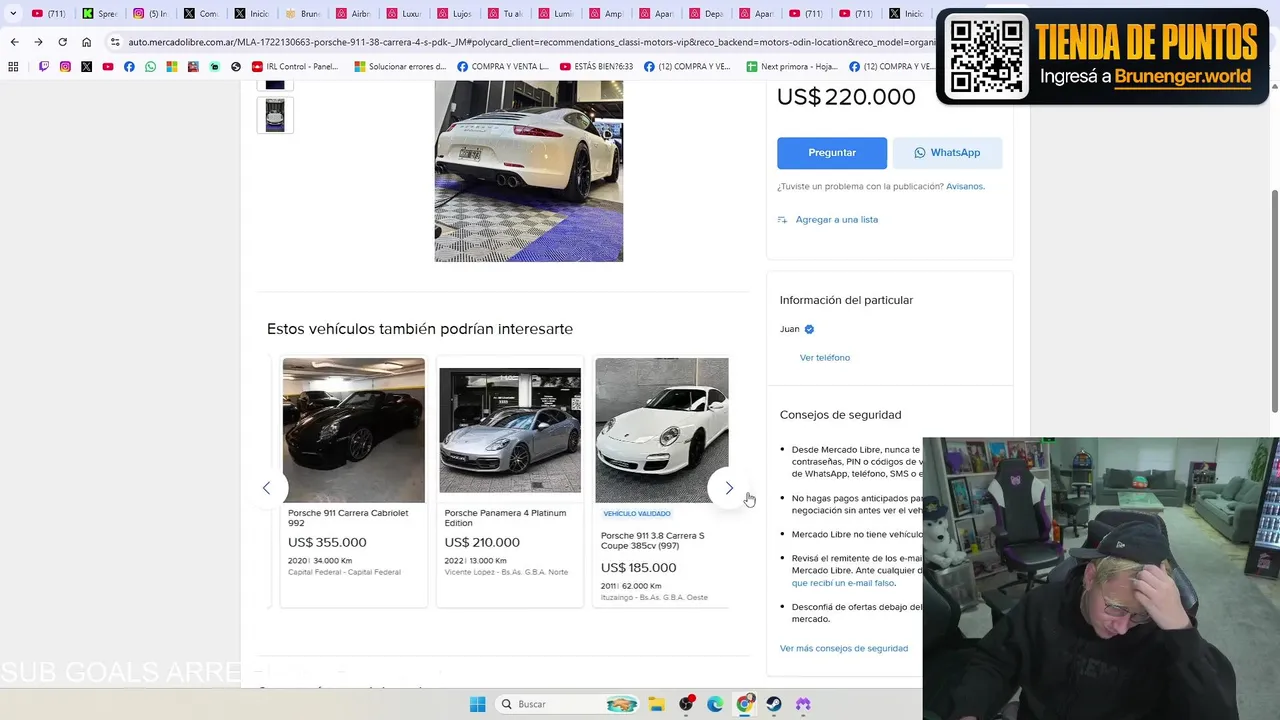Click Porsche 911 3.8 Carrera S title
Viewport: 1280px width, 720px height.
[x=653, y=541]
